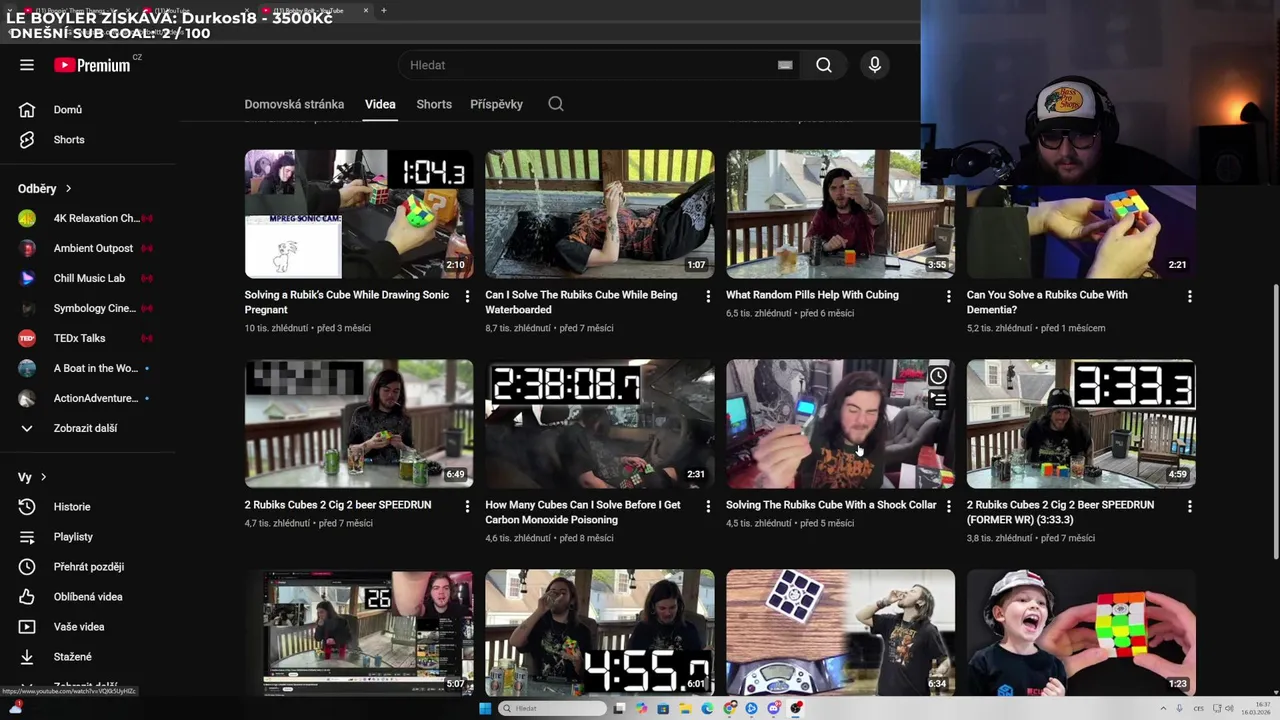This screenshot has height=720, width=1280.
Task: Open three-dot menu for Waterboarded video
Action: 708,296
